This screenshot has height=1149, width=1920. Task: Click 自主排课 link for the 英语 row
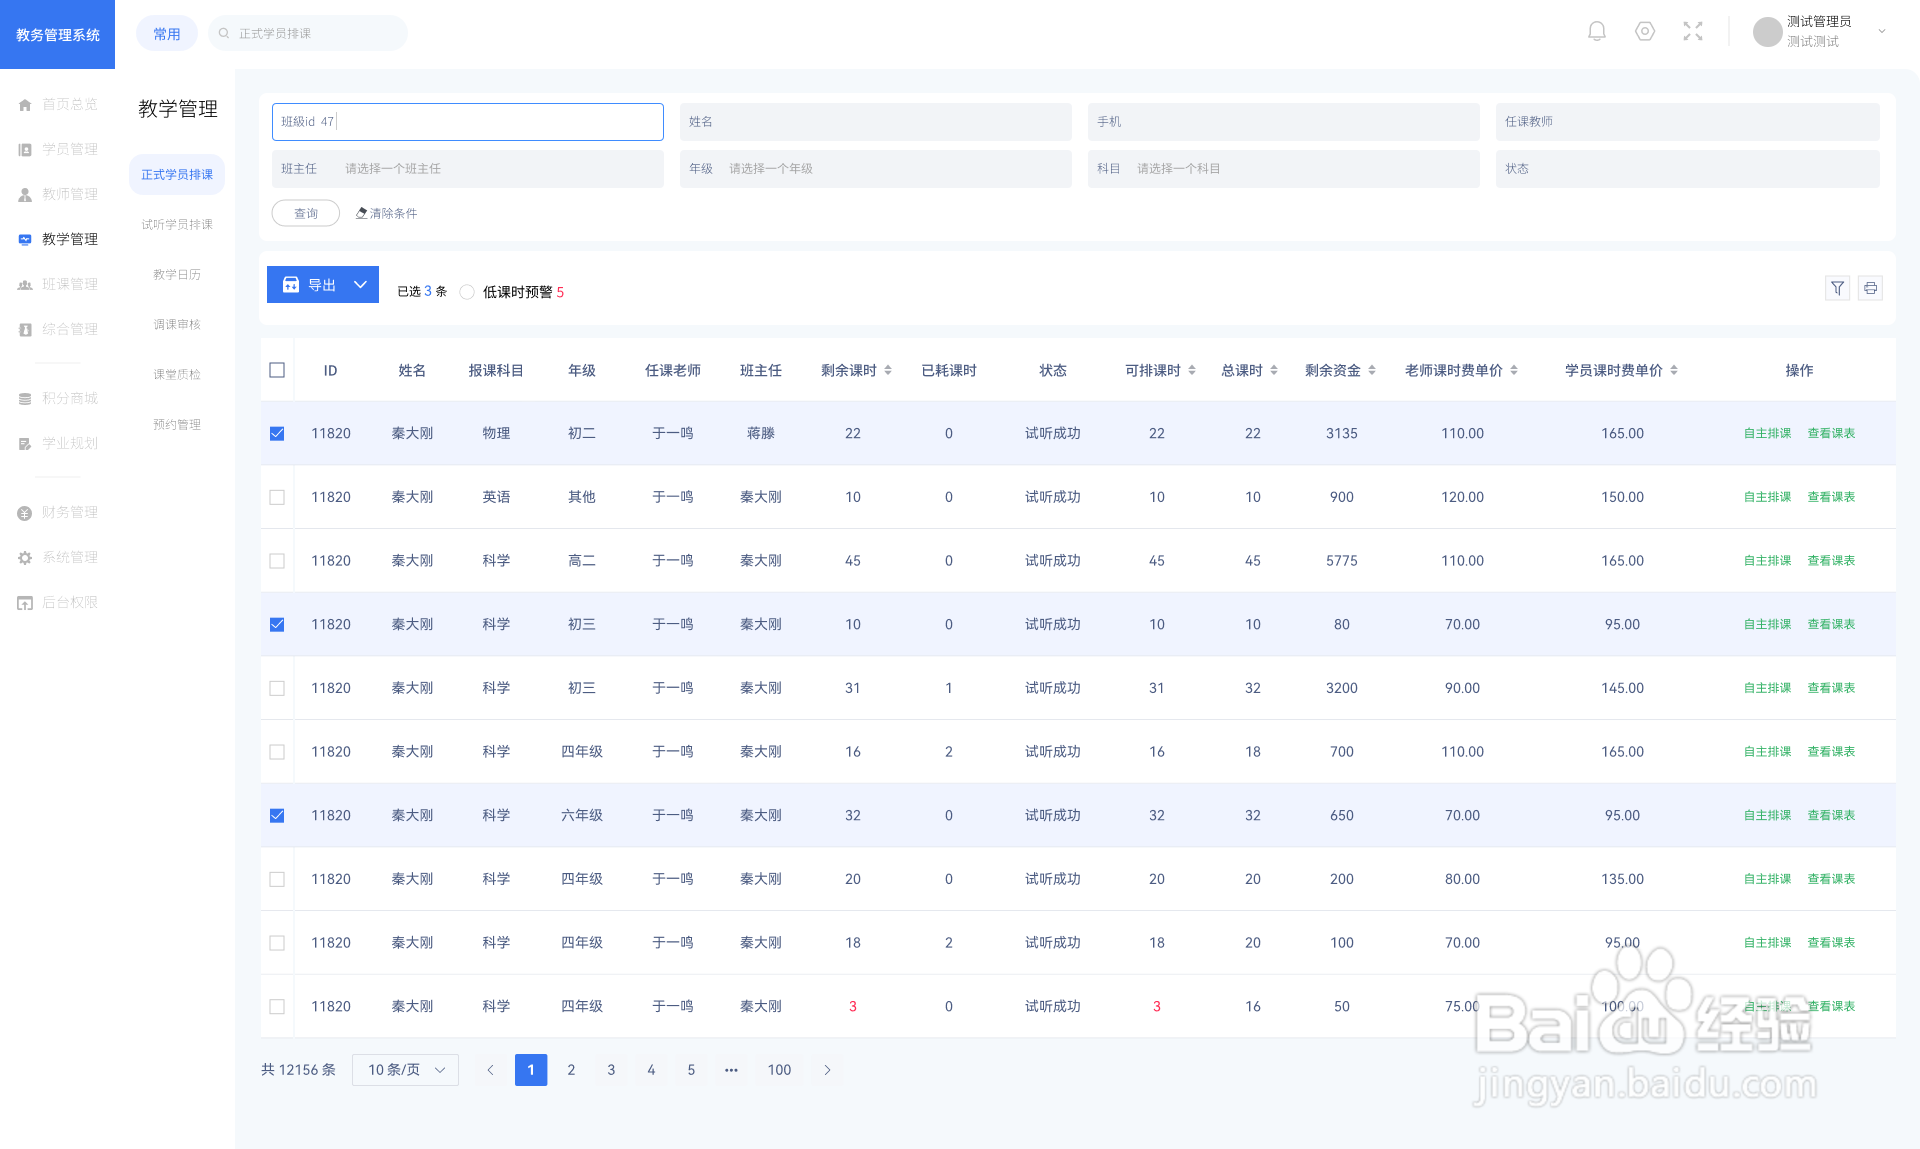click(1767, 497)
